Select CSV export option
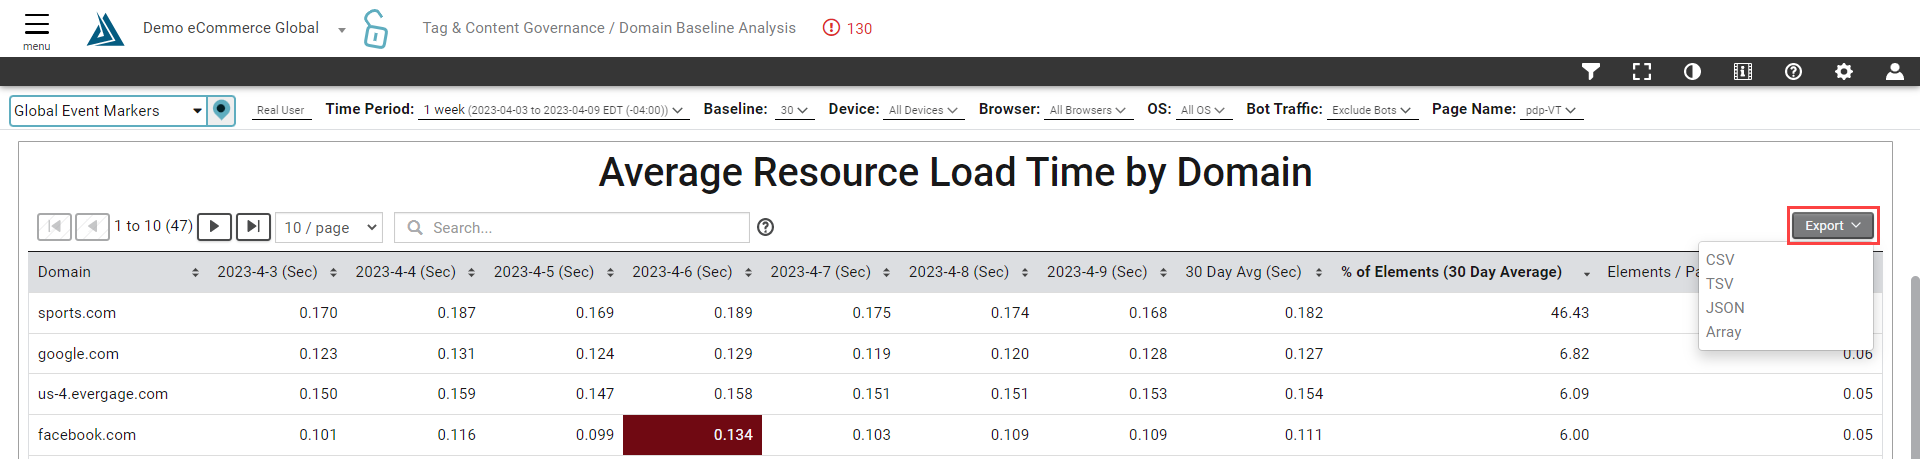This screenshot has width=1920, height=459. (x=1720, y=259)
